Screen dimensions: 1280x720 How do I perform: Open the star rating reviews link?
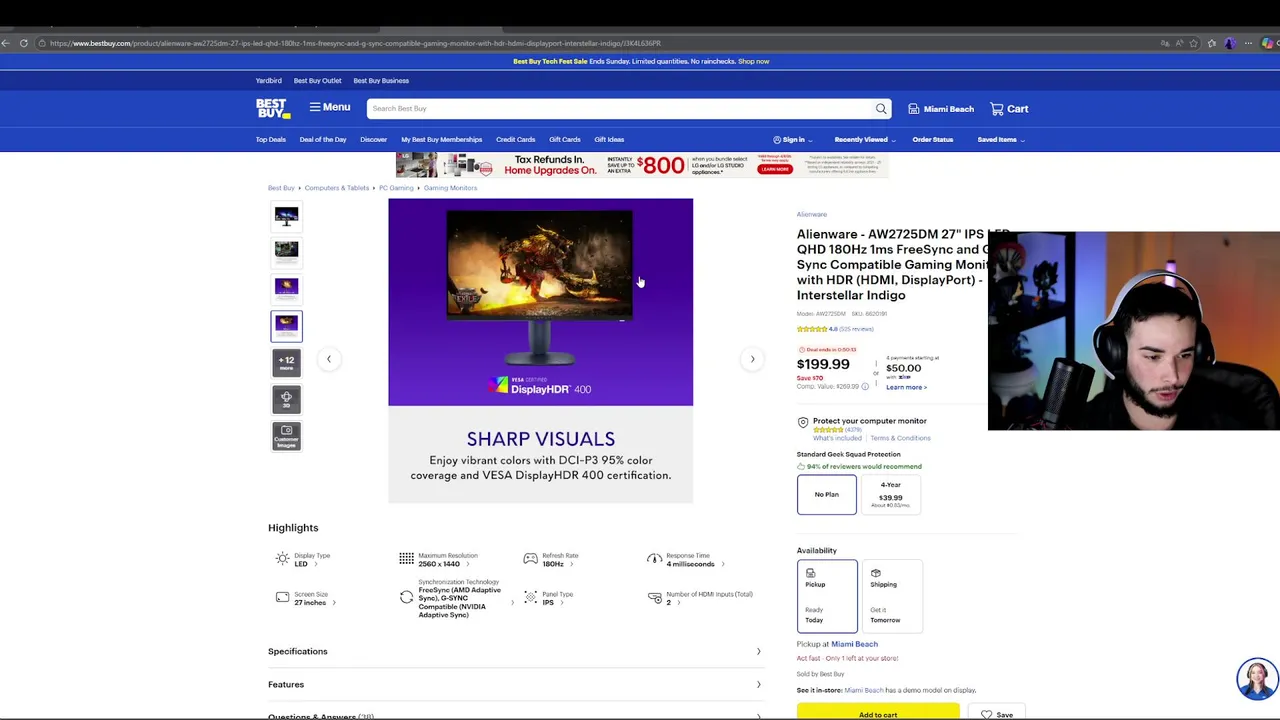click(x=835, y=329)
